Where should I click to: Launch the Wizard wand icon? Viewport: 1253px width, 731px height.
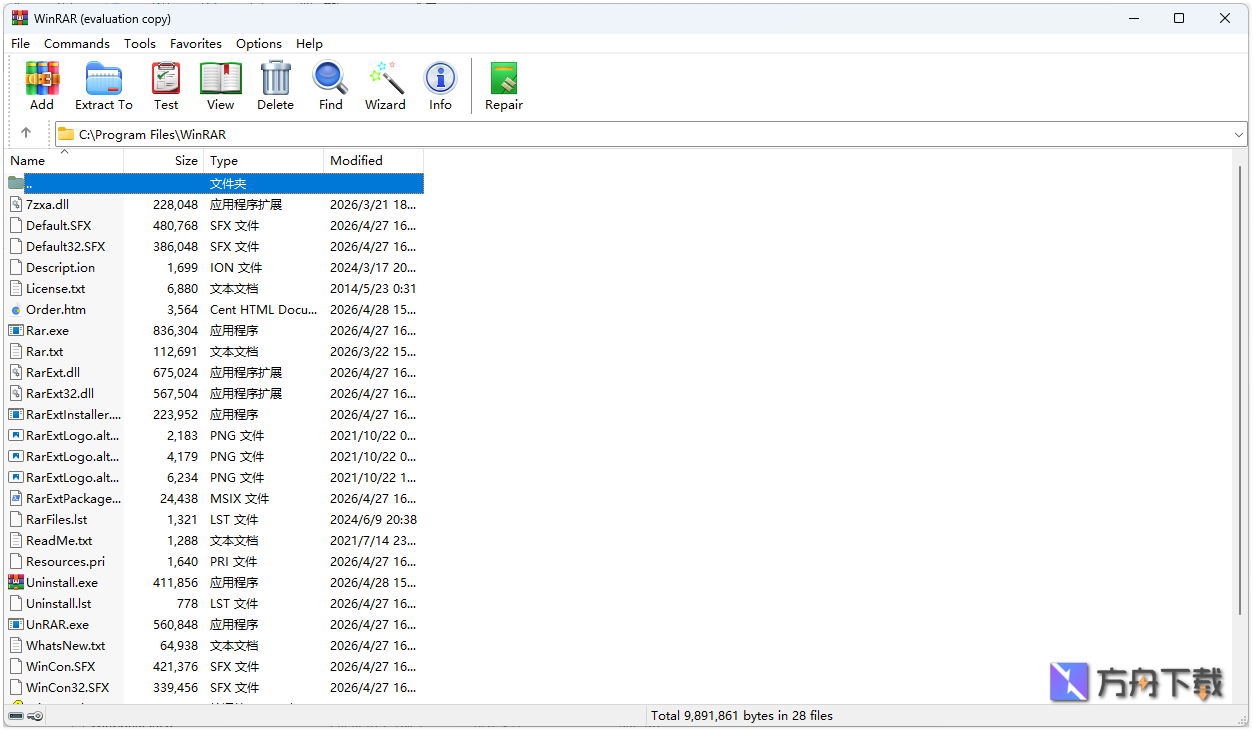(385, 78)
